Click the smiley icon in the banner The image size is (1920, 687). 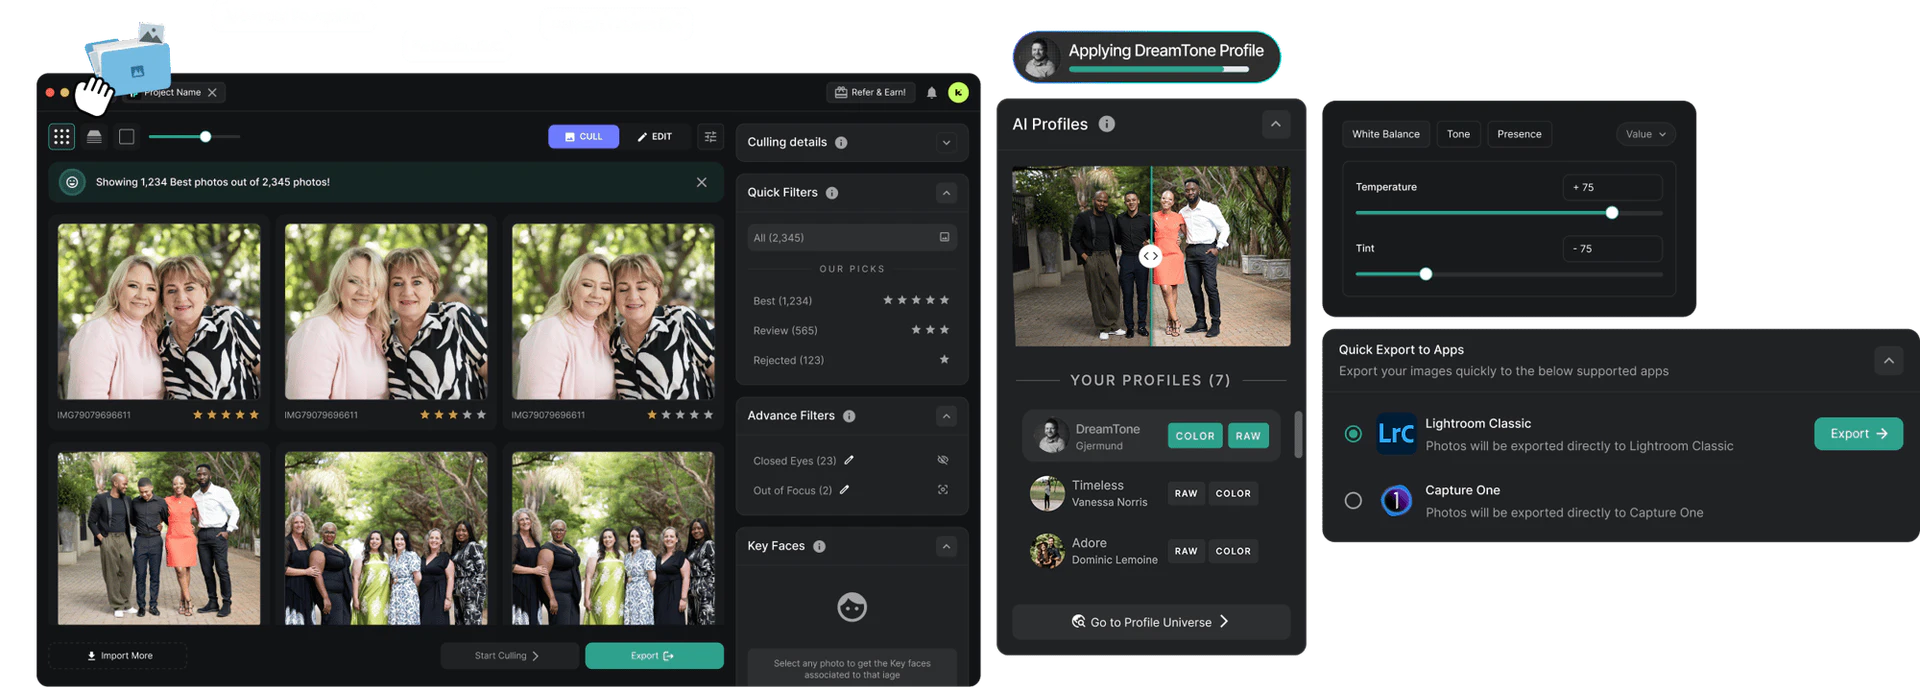(x=72, y=182)
